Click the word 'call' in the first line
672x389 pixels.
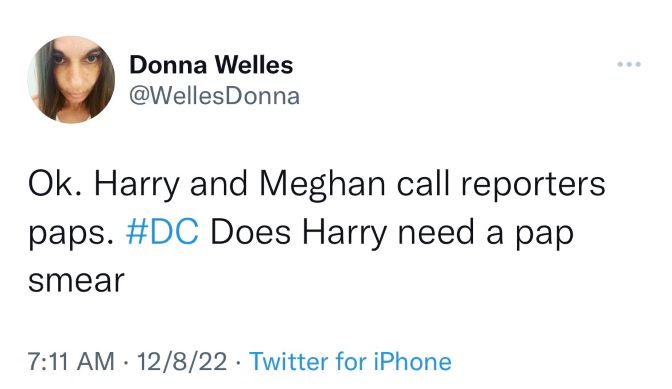tap(423, 183)
